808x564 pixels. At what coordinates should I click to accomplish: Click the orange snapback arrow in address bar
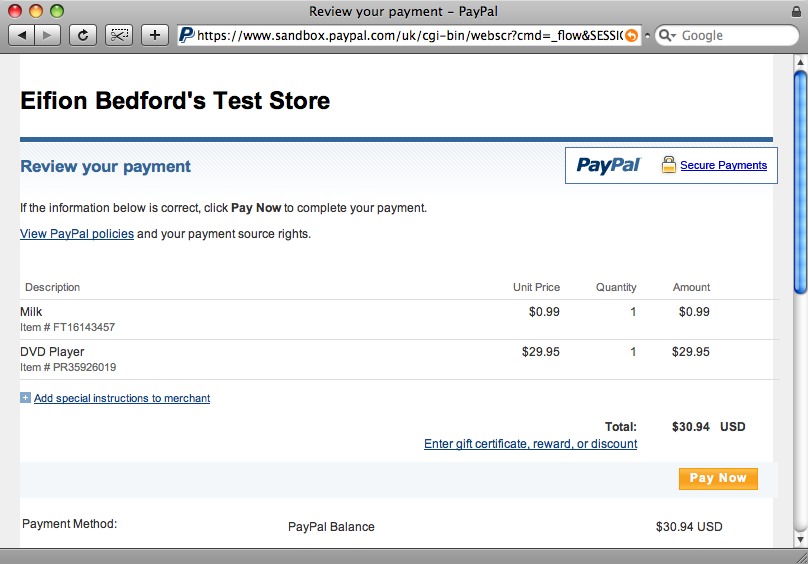pos(631,36)
